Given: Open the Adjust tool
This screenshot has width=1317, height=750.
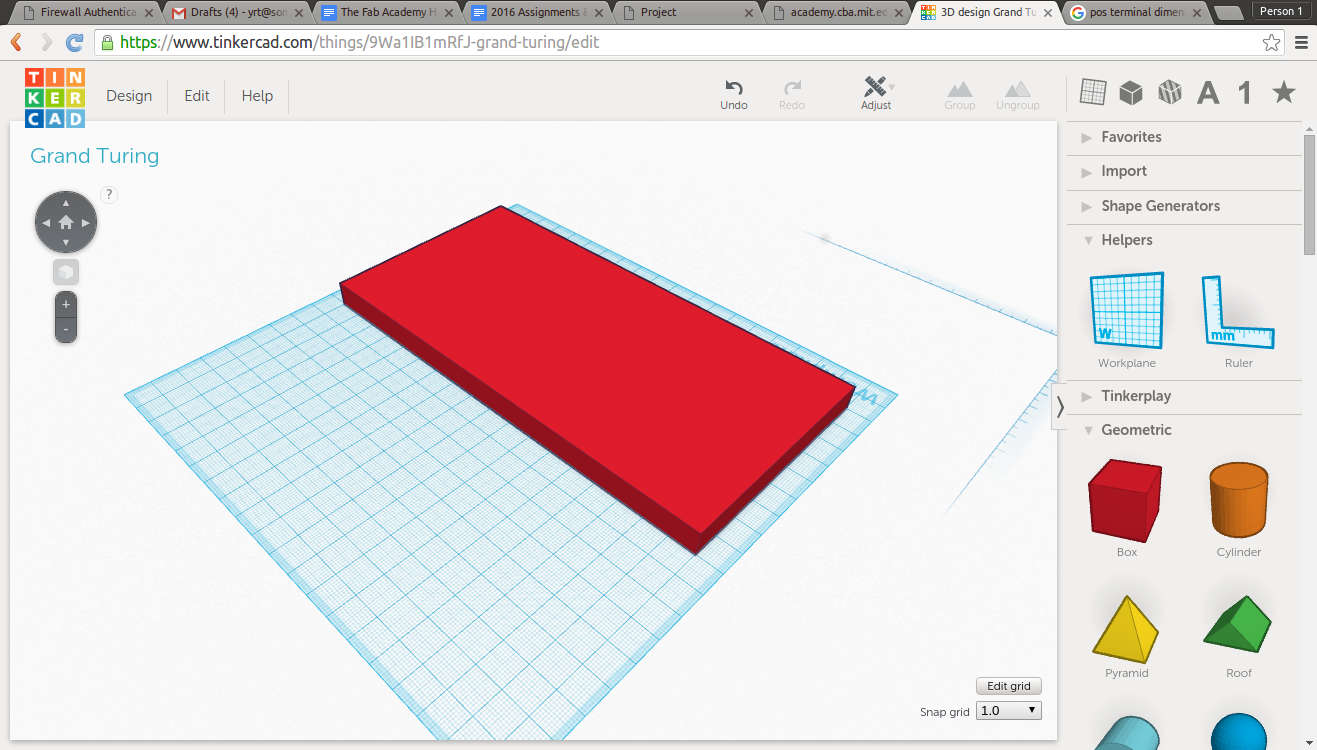Looking at the screenshot, I should pos(876,93).
